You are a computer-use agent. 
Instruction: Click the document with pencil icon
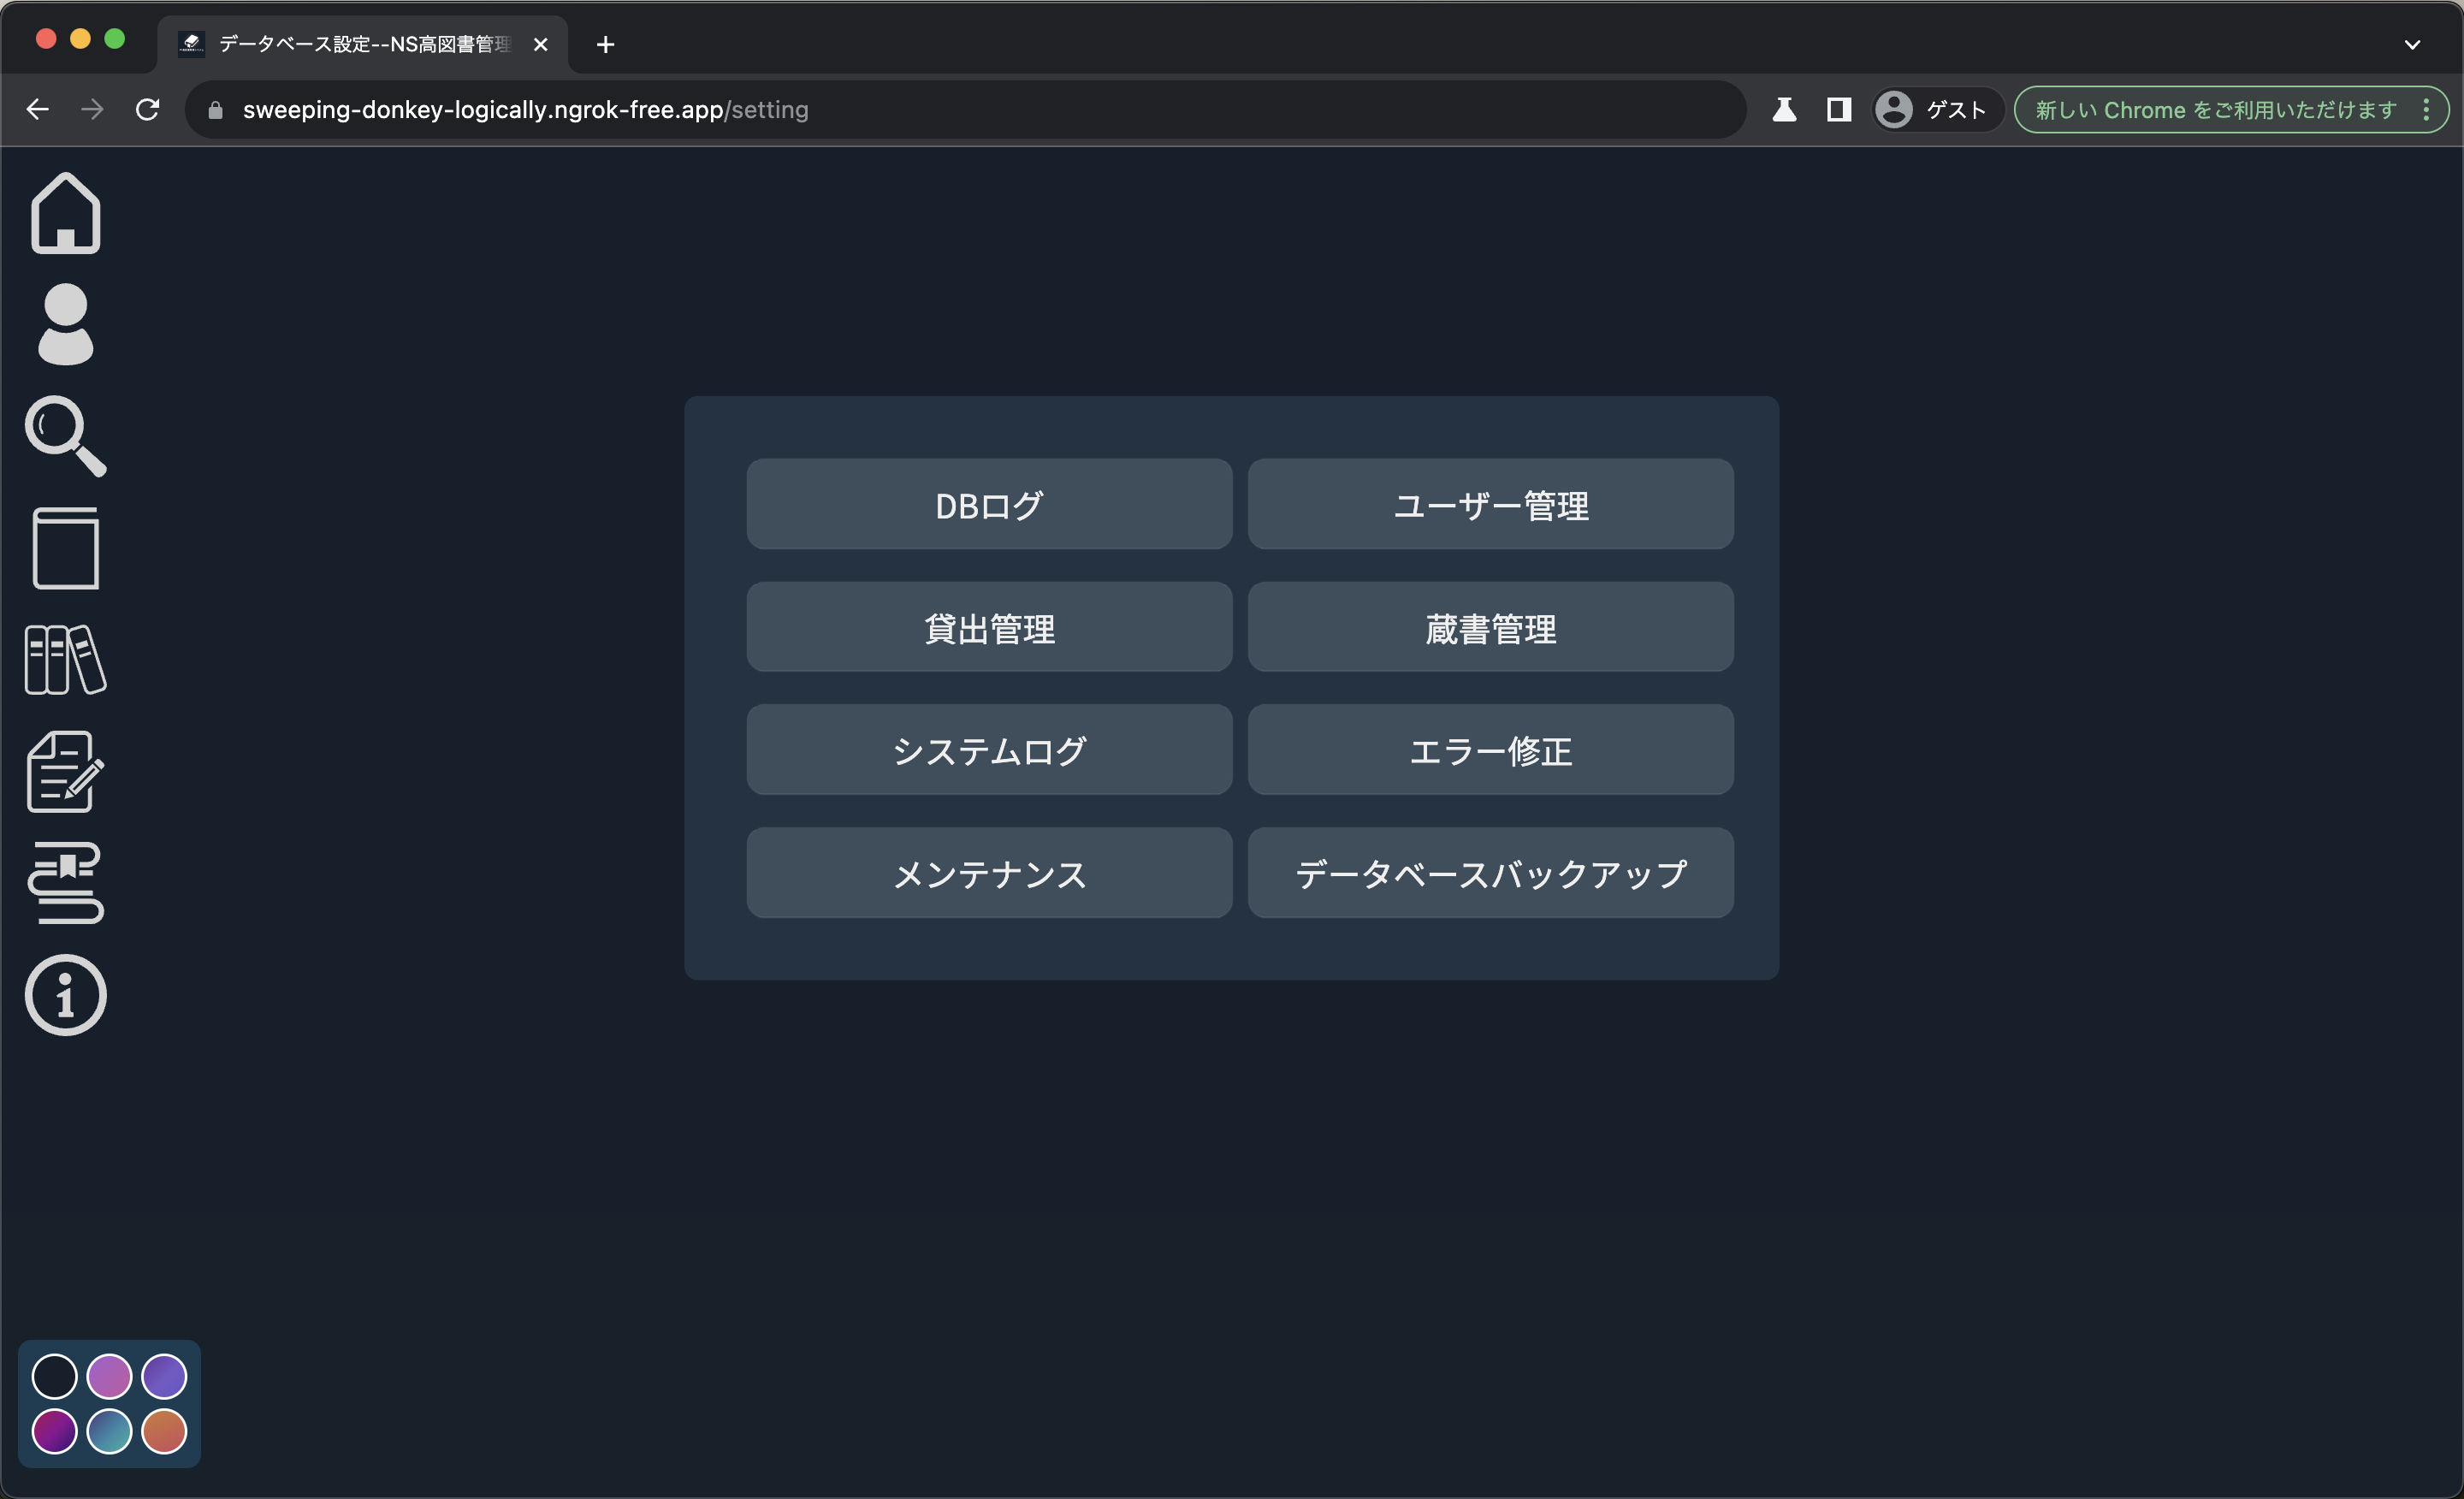66,772
